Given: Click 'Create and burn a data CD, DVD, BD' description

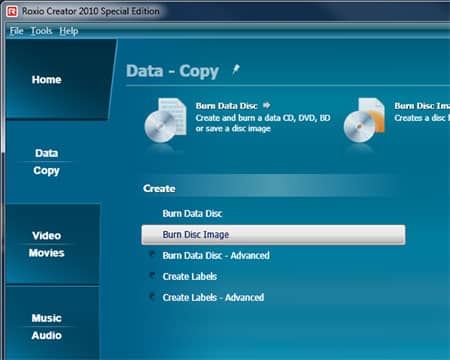Looking at the screenshot, I should (263, 118).
